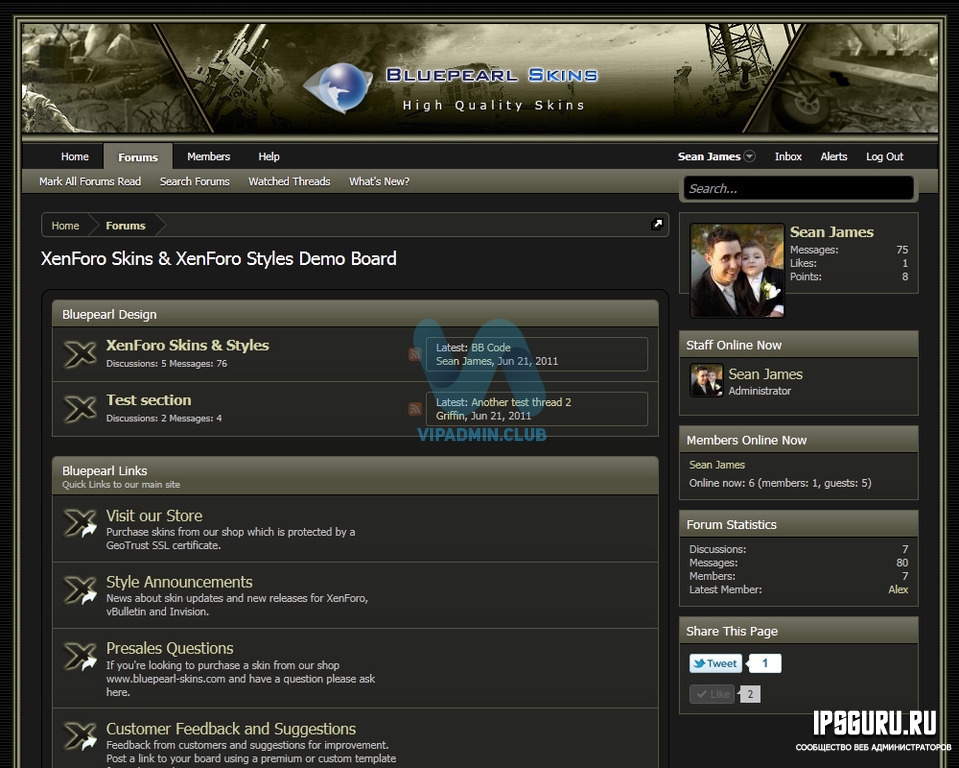The height and width of the screenshot is (768, 959).
Task: Click the Forum Statistics heading
Action: (731, 525)
